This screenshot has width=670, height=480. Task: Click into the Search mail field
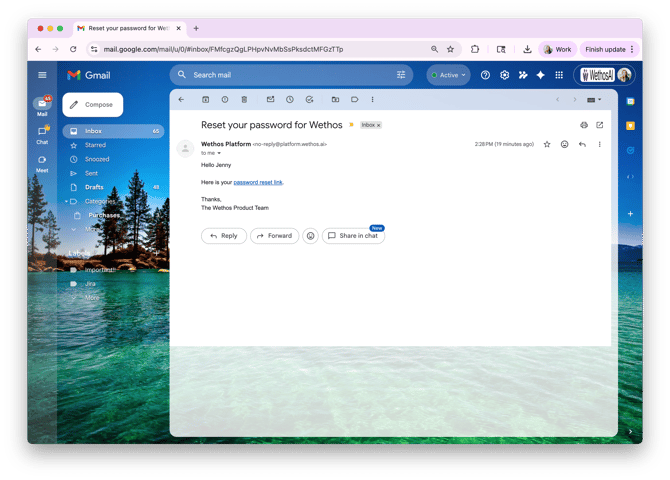pyautogui.click(x=290, y=75)
